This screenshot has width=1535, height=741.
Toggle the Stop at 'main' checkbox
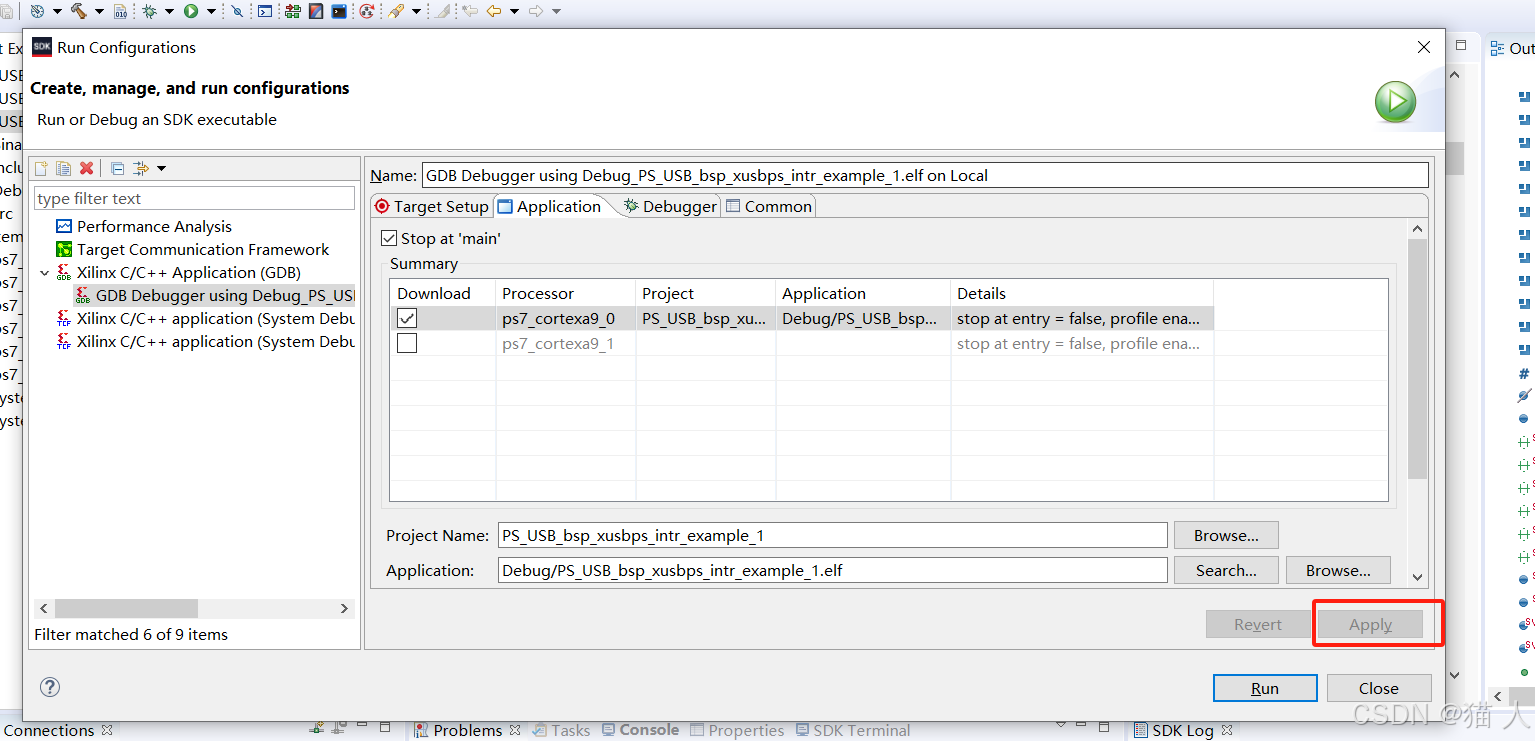pos(389,239)
